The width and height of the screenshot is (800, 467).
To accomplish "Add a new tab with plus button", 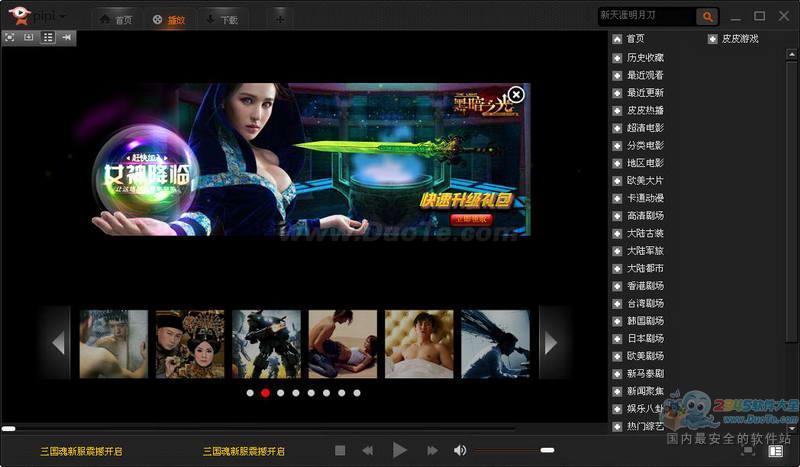I will pyautogui.click(x=280, y=20).
